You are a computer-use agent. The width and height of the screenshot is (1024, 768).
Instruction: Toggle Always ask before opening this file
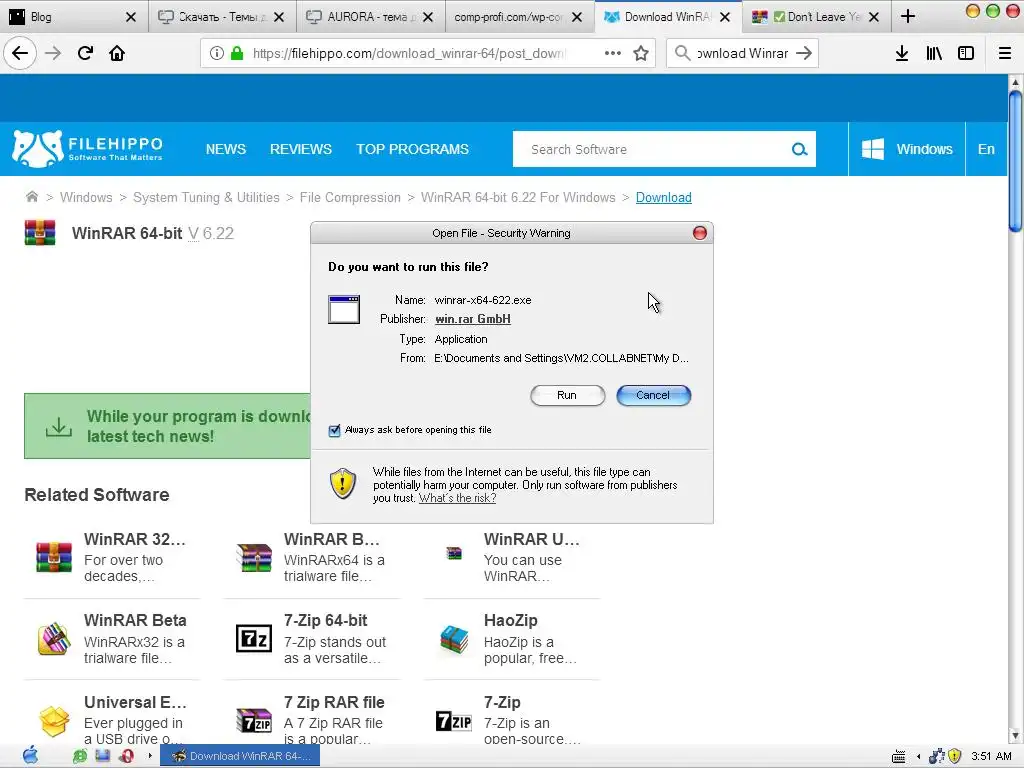point(334,430)
